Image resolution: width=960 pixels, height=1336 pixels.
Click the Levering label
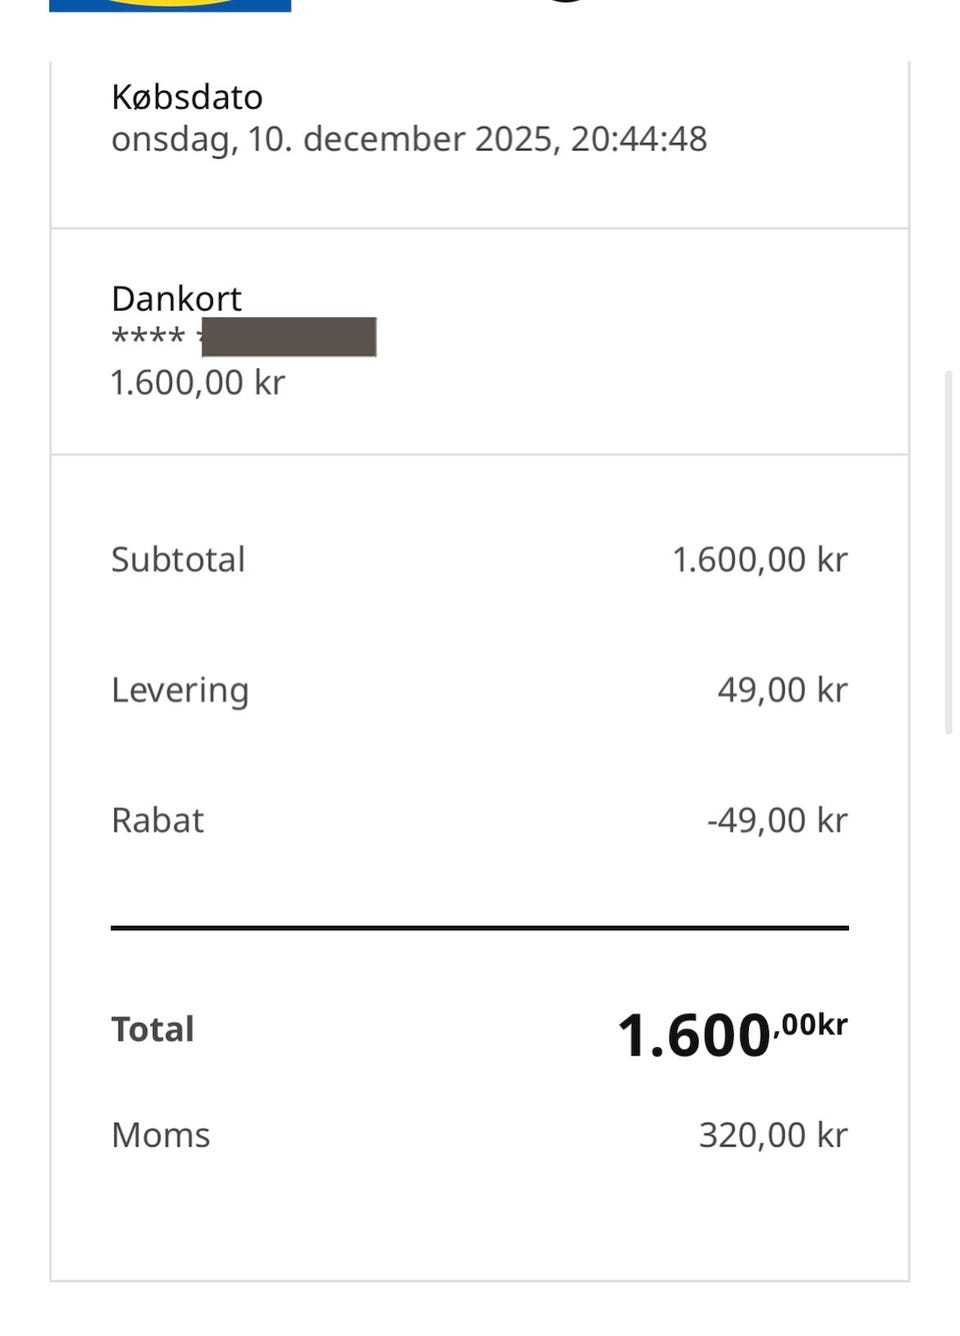(180, 690)
